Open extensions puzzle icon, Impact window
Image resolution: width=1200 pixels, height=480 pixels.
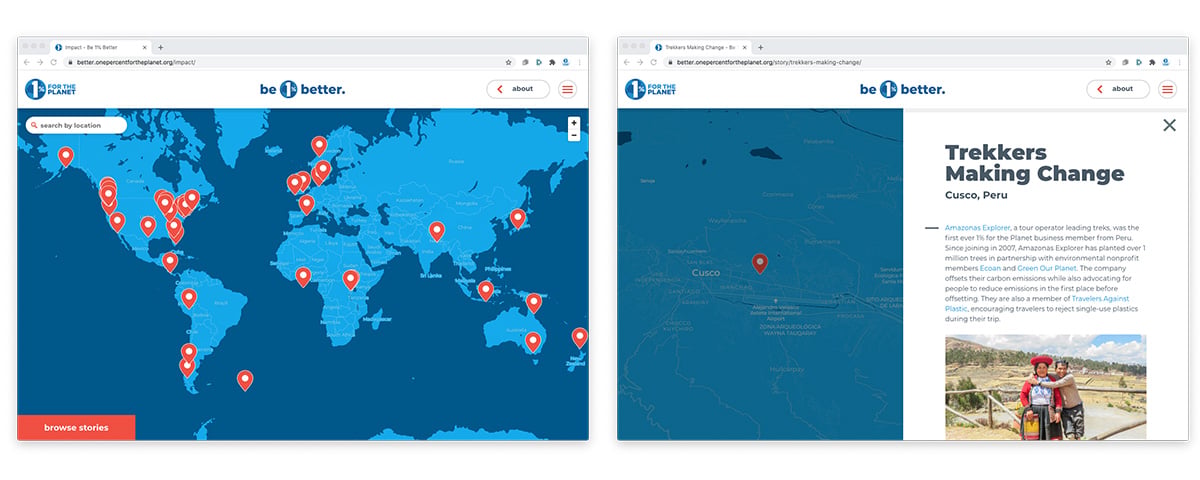[552, 62]
